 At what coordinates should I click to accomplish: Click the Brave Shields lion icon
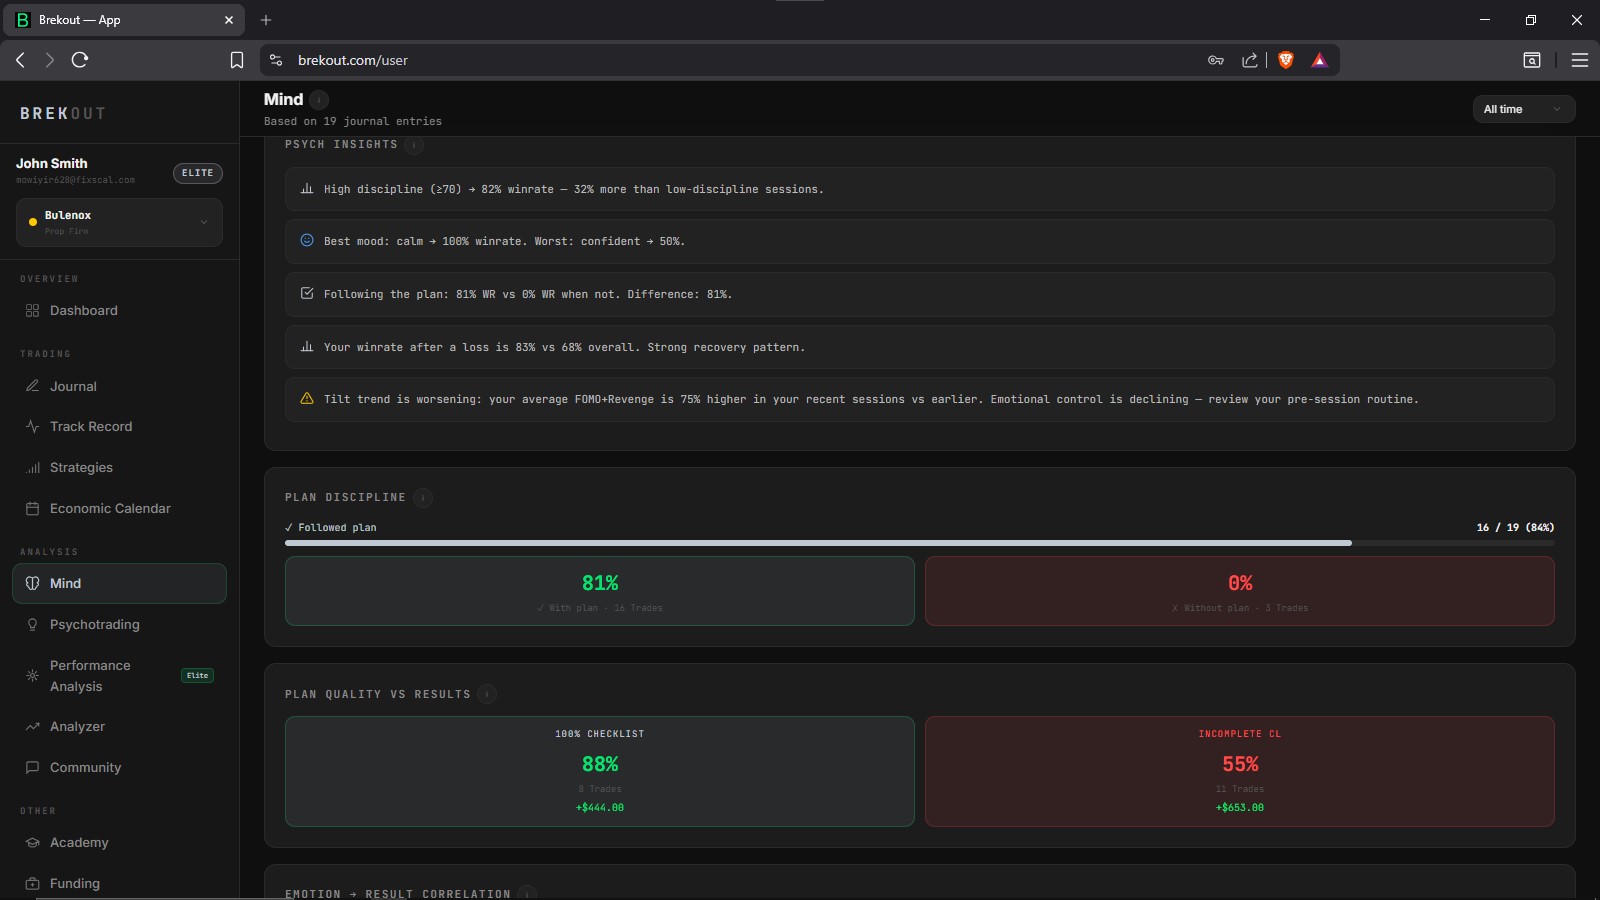click(1286, 60)
